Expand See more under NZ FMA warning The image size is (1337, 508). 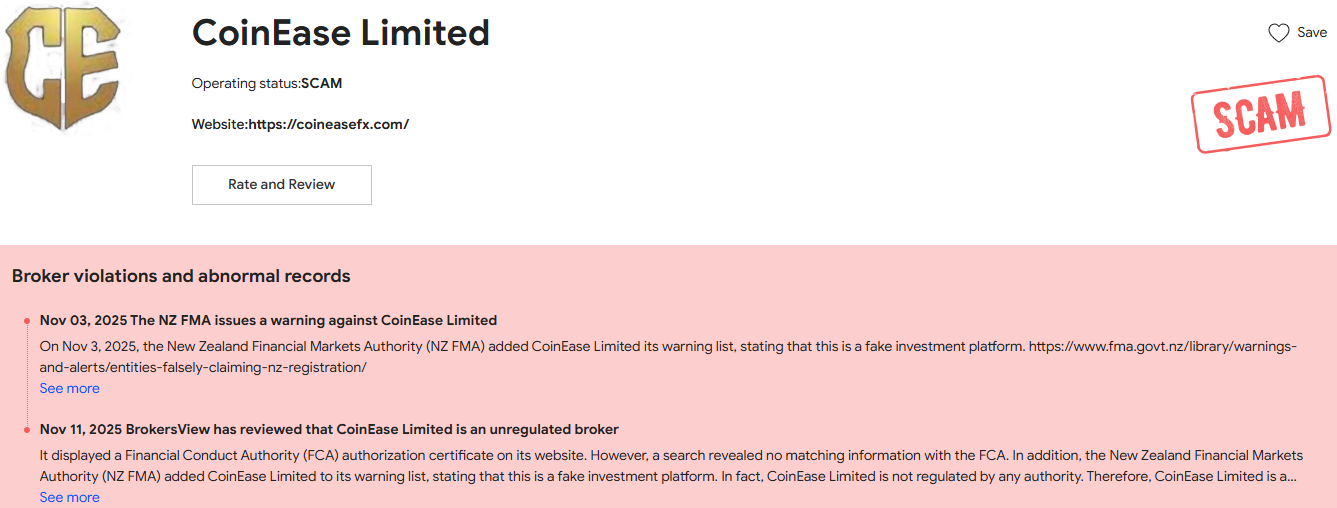69,388
